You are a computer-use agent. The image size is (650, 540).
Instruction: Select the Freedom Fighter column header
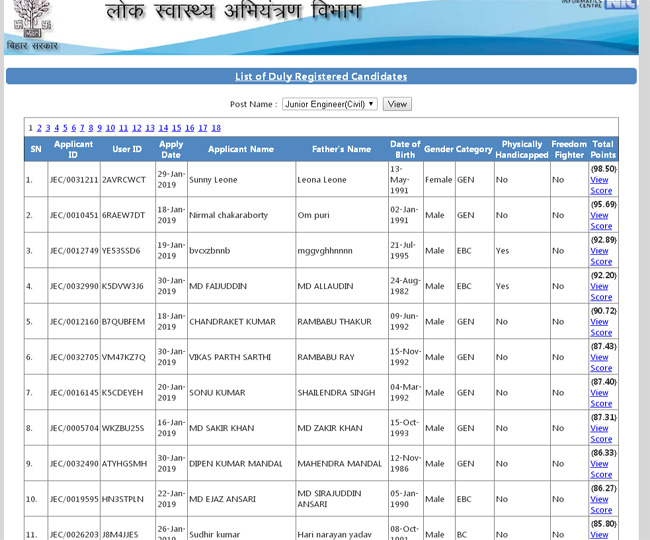pyautogui.click(x=569, y=149)
